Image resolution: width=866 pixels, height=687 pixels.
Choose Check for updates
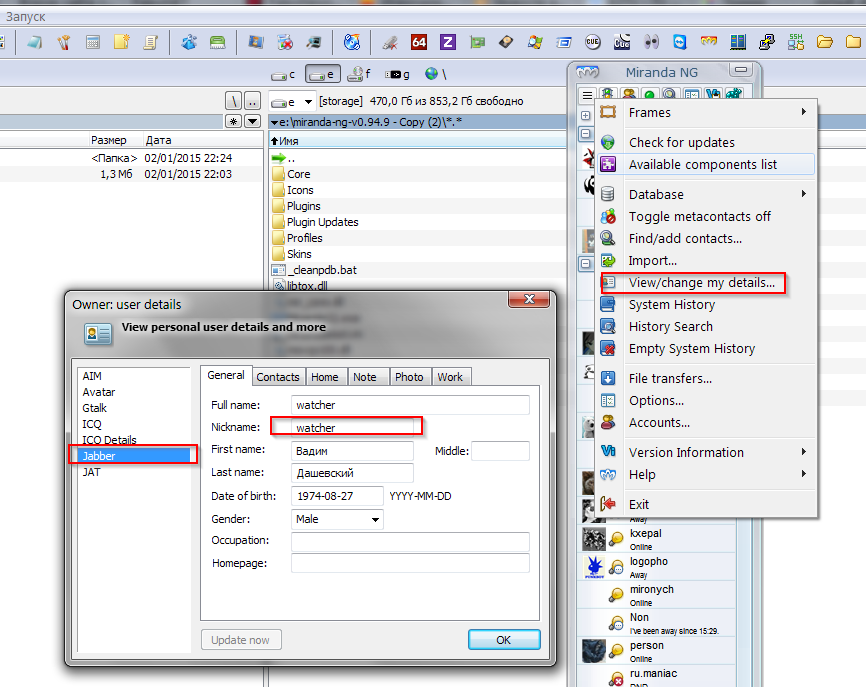[x=706, y=142]
